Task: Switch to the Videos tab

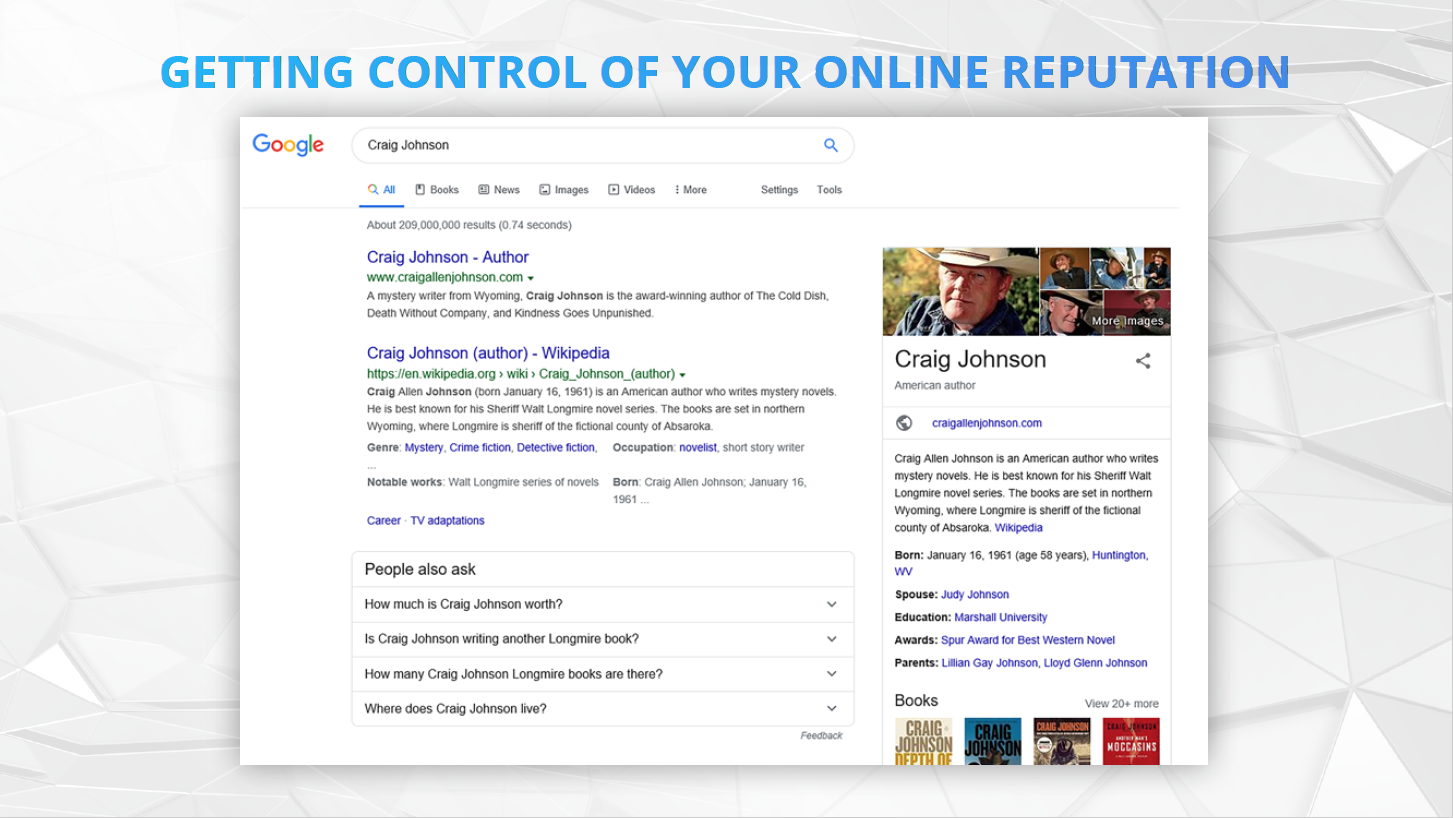Action: pyautogui.click(x=632, y=190)
